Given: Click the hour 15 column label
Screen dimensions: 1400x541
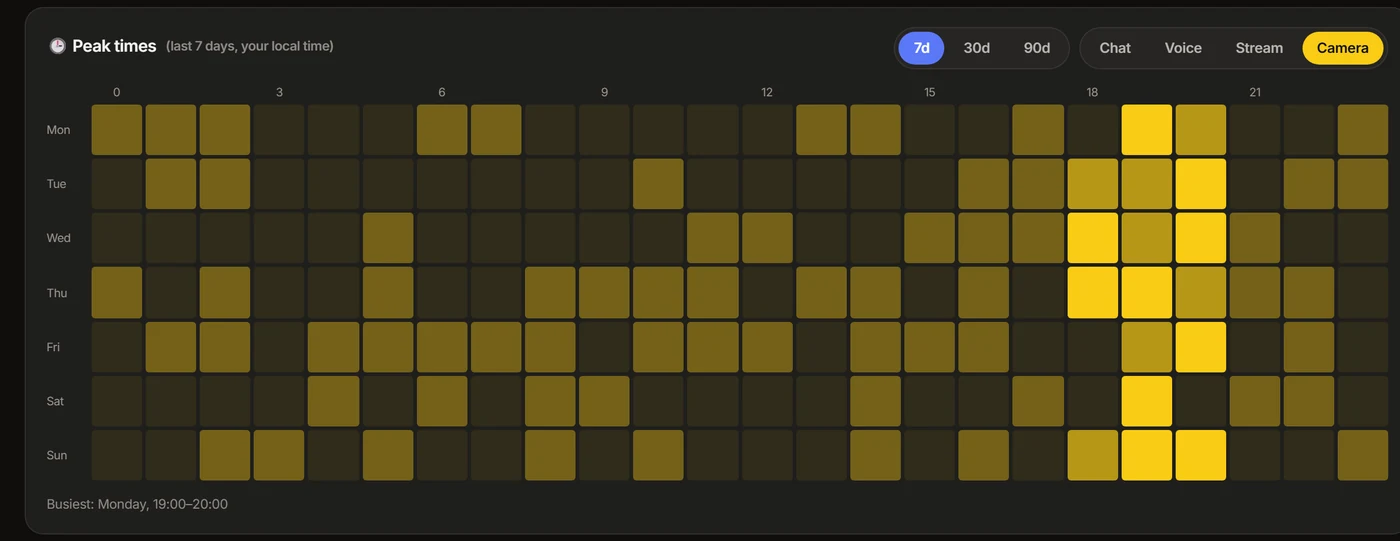Looking at the screenshot, I should [x=930, y=92].
